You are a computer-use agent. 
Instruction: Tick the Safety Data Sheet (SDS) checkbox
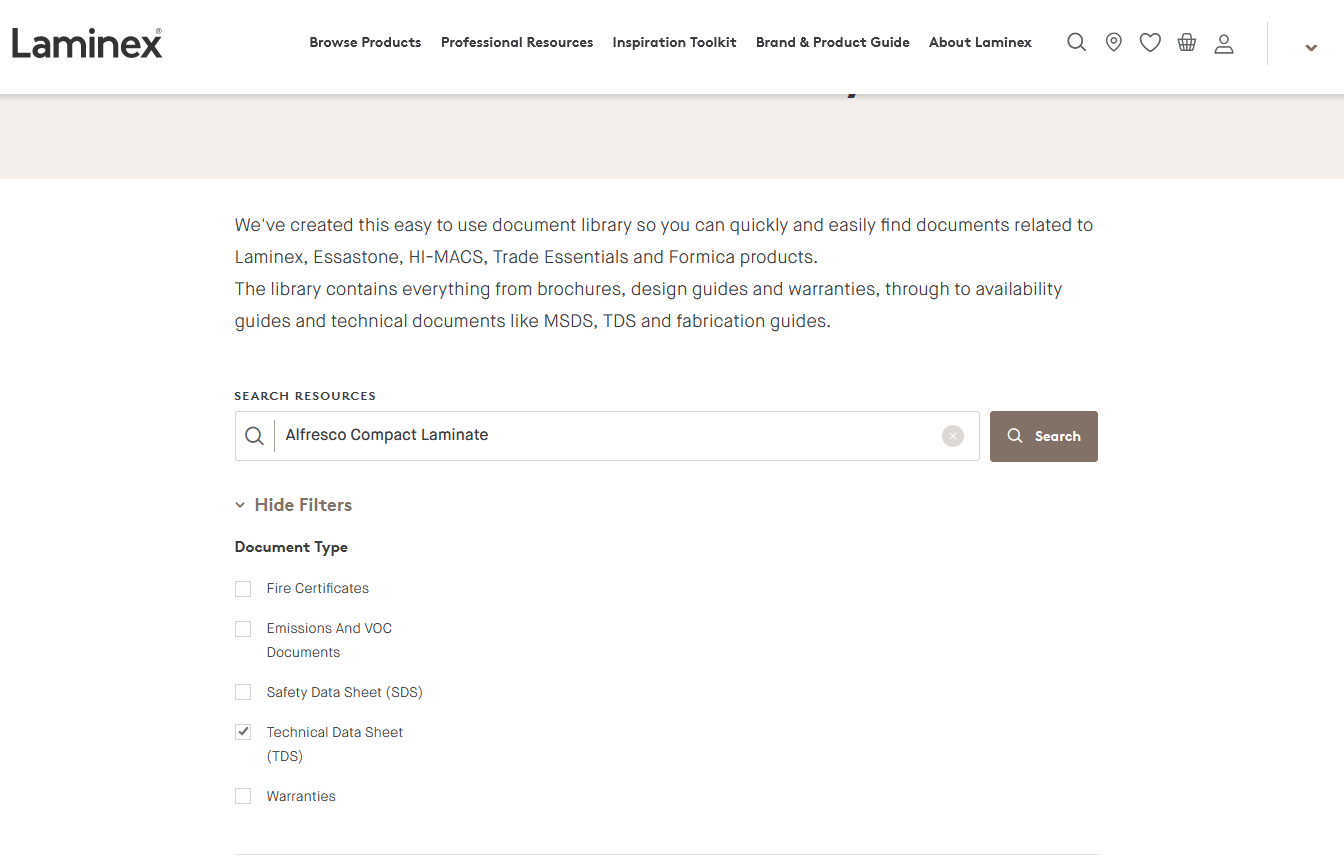243,692
